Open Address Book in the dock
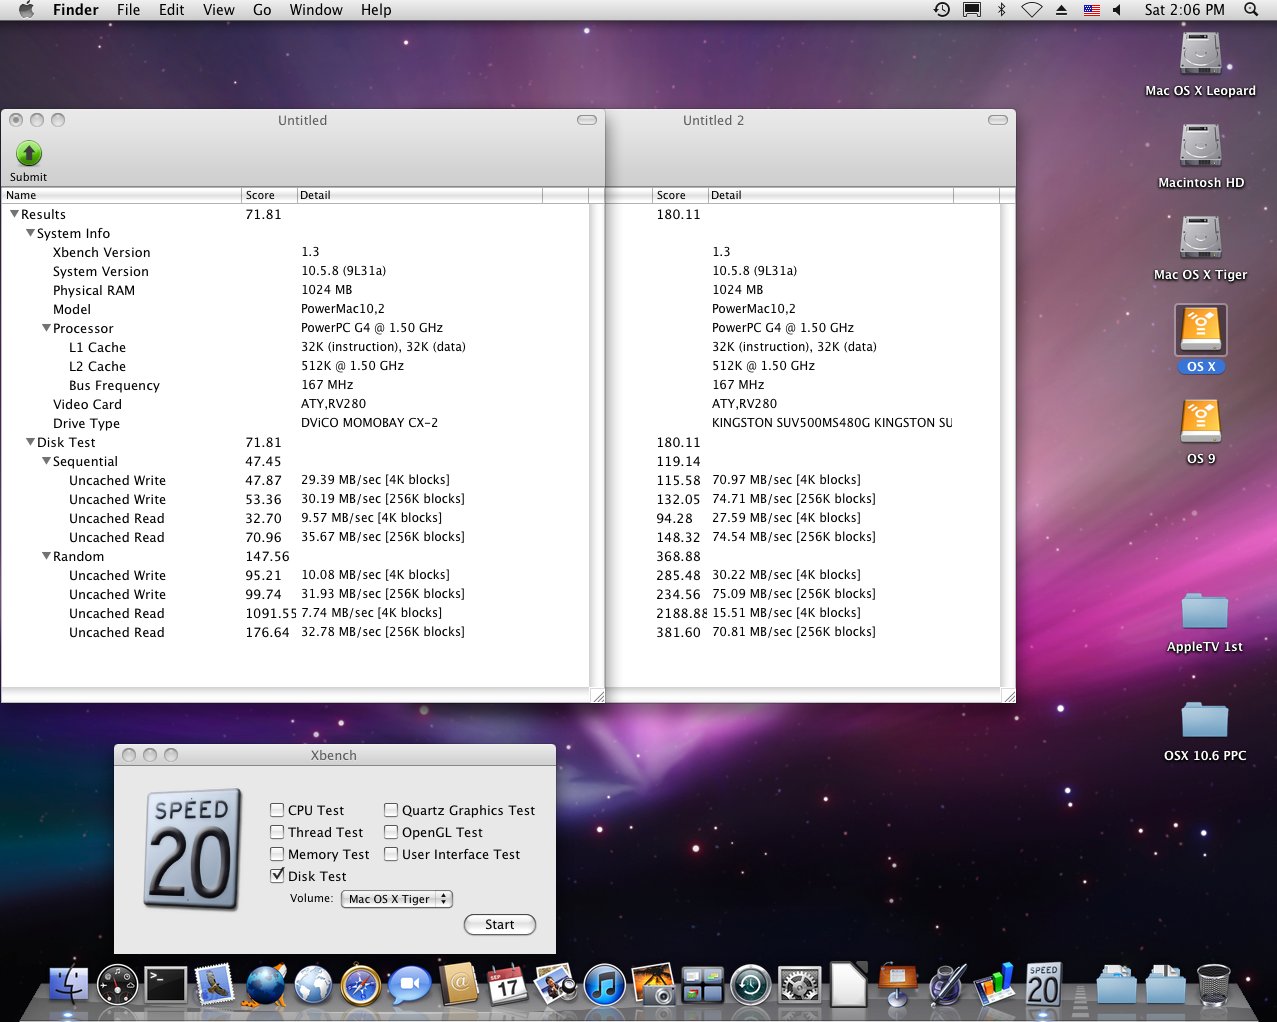This screenshot has height=1022, width=1277. pos(459,985)
